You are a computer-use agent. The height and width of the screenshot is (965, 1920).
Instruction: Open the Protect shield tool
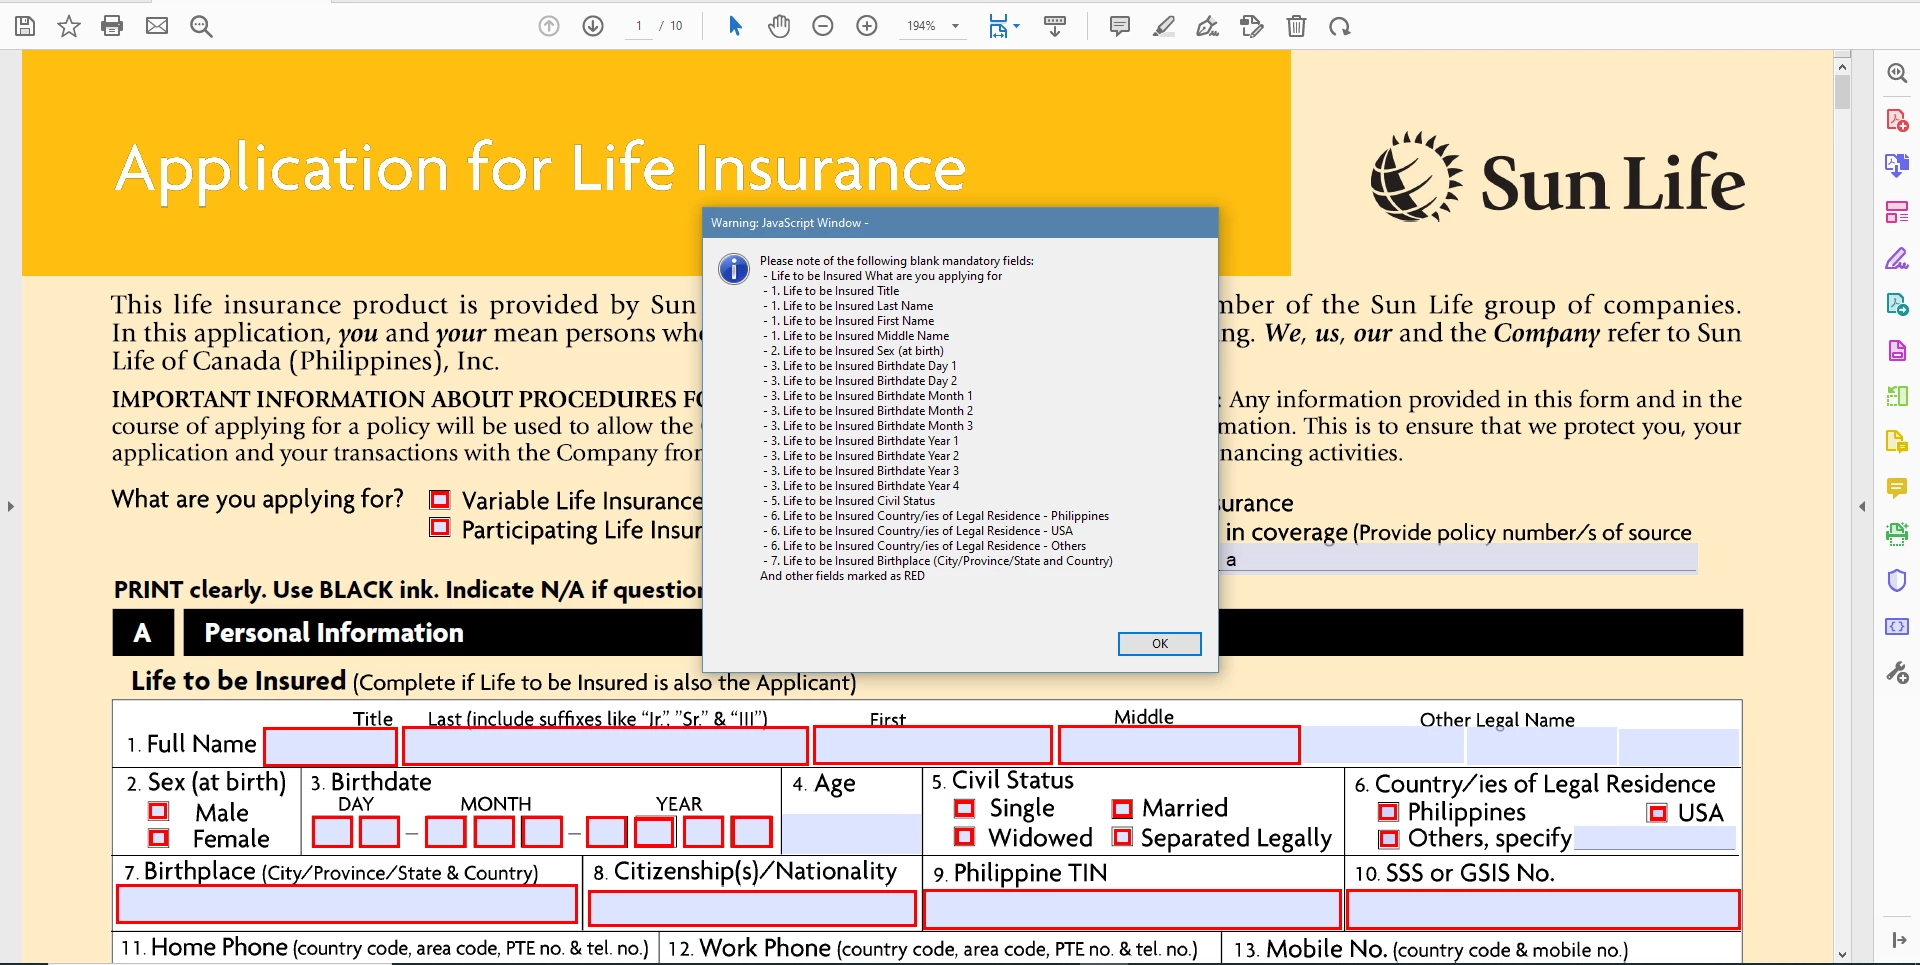click(x=1897, y=580)
